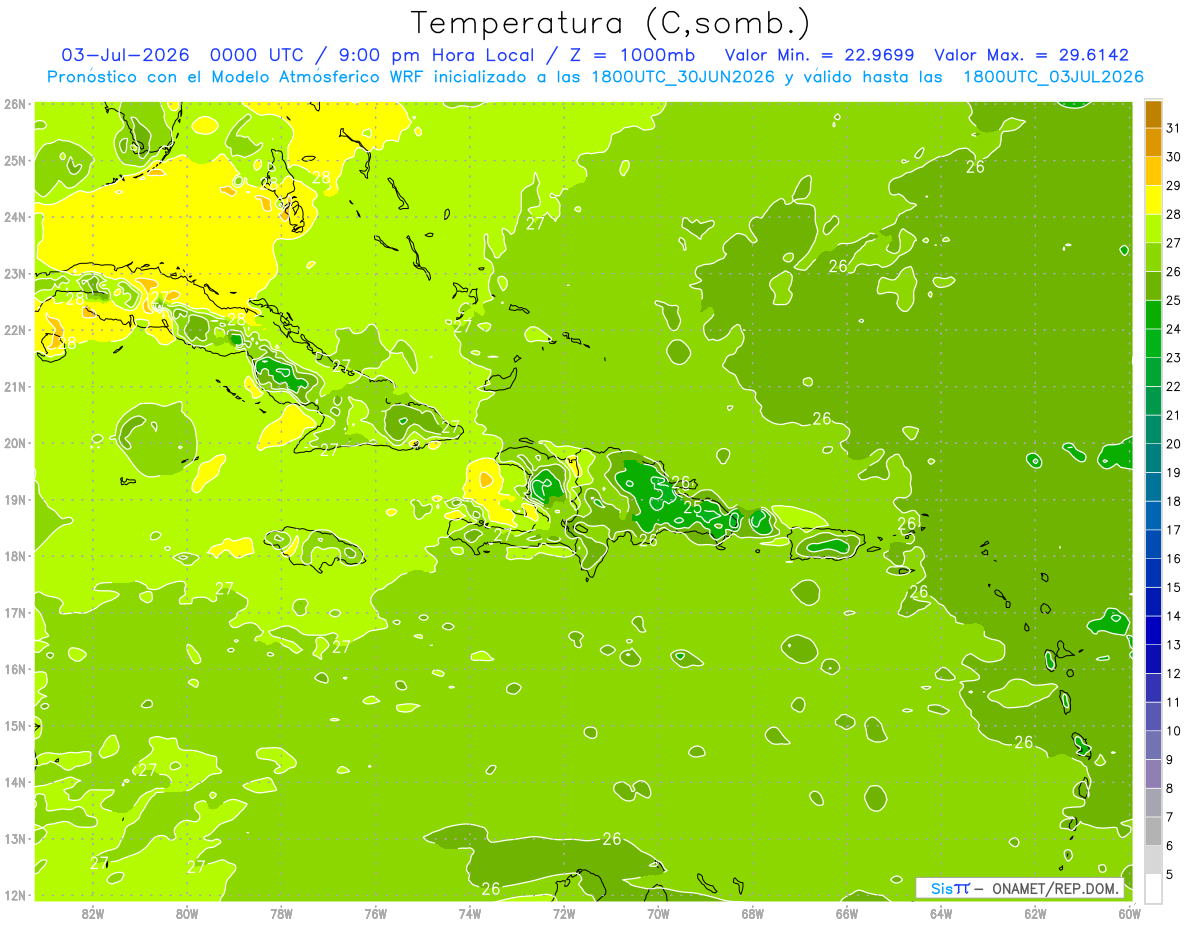
Task: Click the color scale label 20
Action: coord(1174,444)
